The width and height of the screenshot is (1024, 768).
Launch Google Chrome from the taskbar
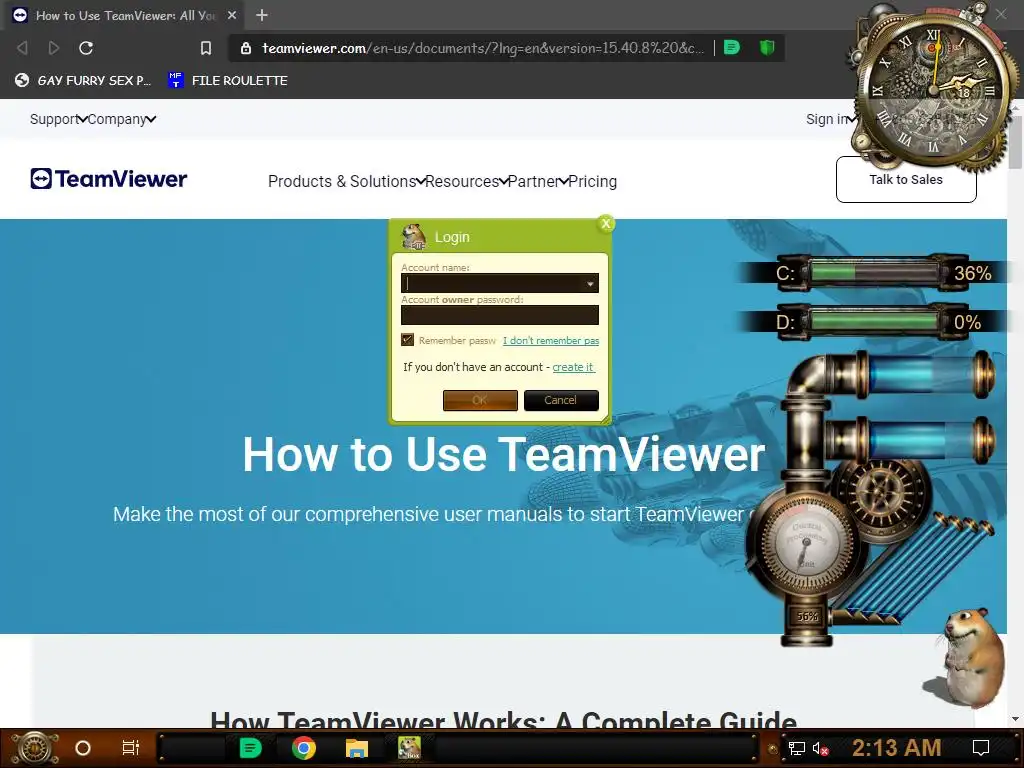(x=304, y=748)
